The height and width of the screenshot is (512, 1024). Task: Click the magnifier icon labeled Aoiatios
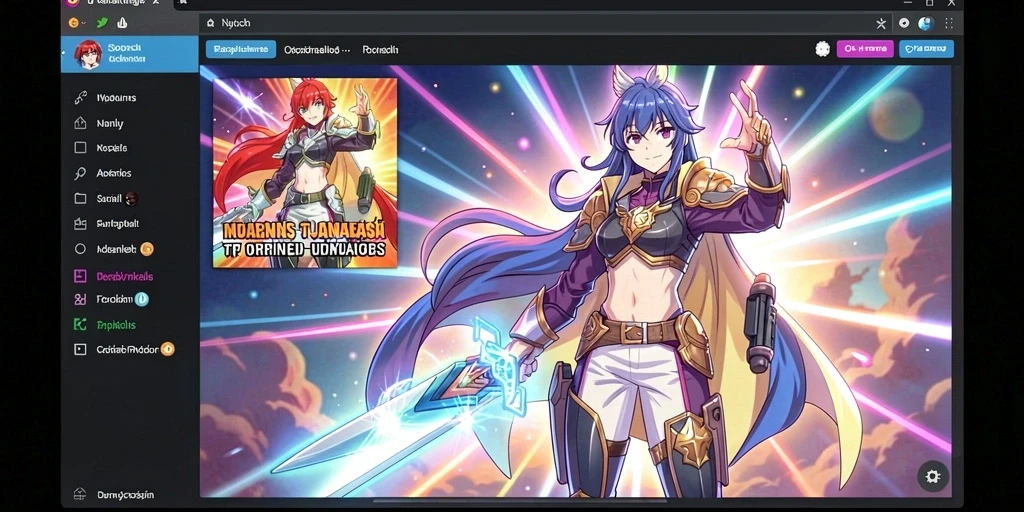coord(80,173)
